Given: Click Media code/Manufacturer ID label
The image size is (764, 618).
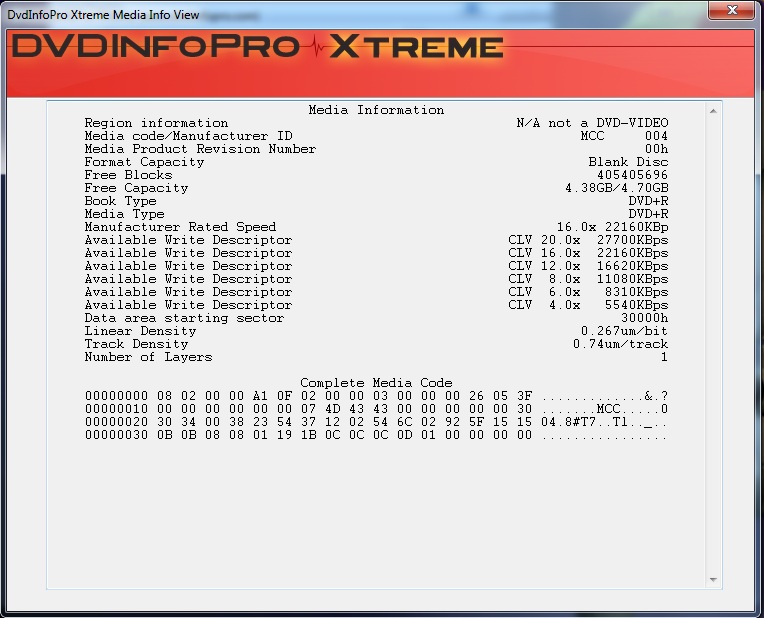Looking at the screenshot, I should pos(188,136).
